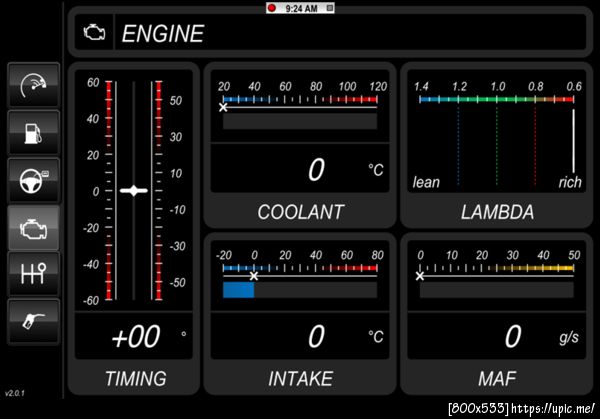Screen dimensions: 600x419
Task: Click the coolant color scale bar
Action: (300, 99)
